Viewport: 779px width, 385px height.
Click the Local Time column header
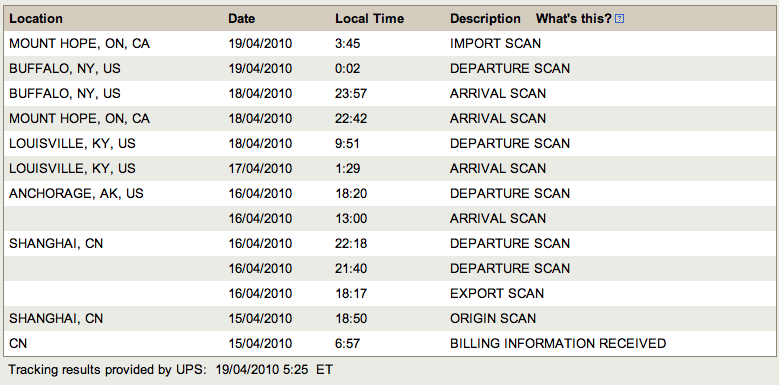tap(369, 19)
